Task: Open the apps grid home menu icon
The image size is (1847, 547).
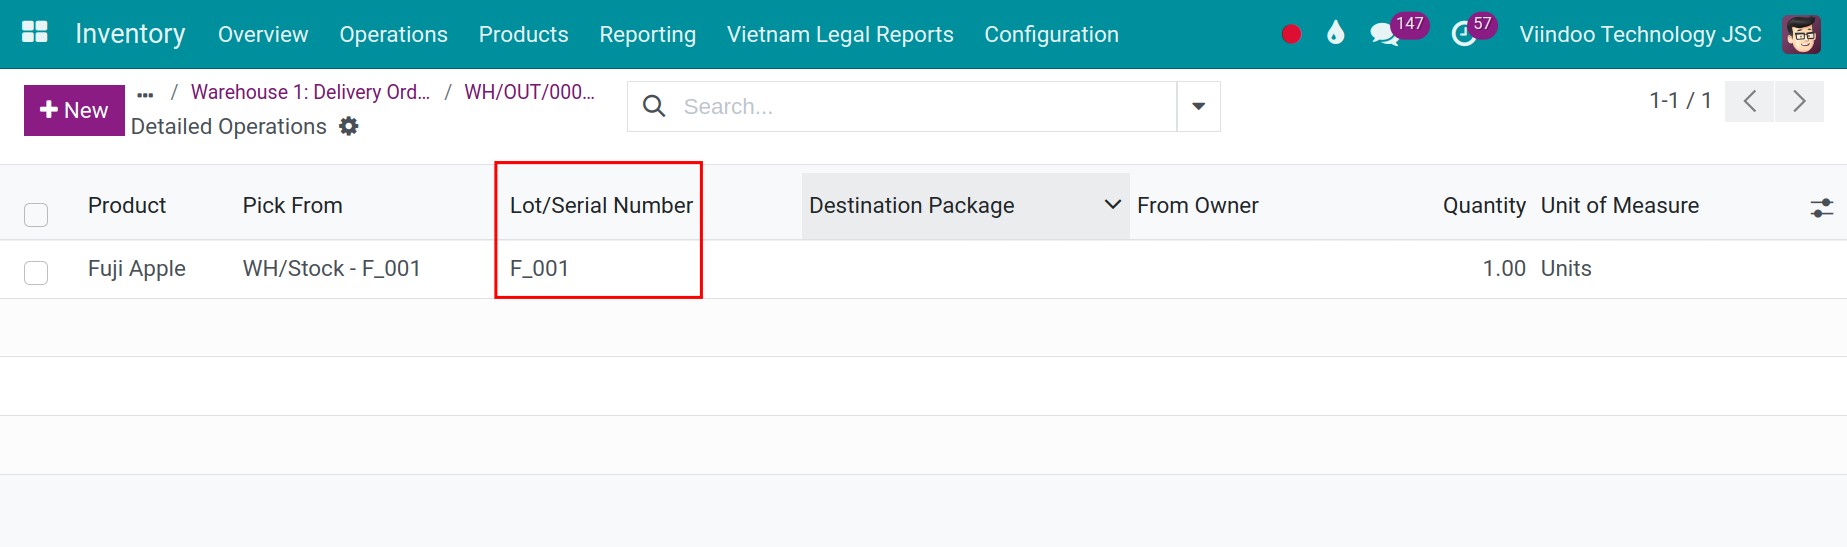Action: (x=35, y=32)
